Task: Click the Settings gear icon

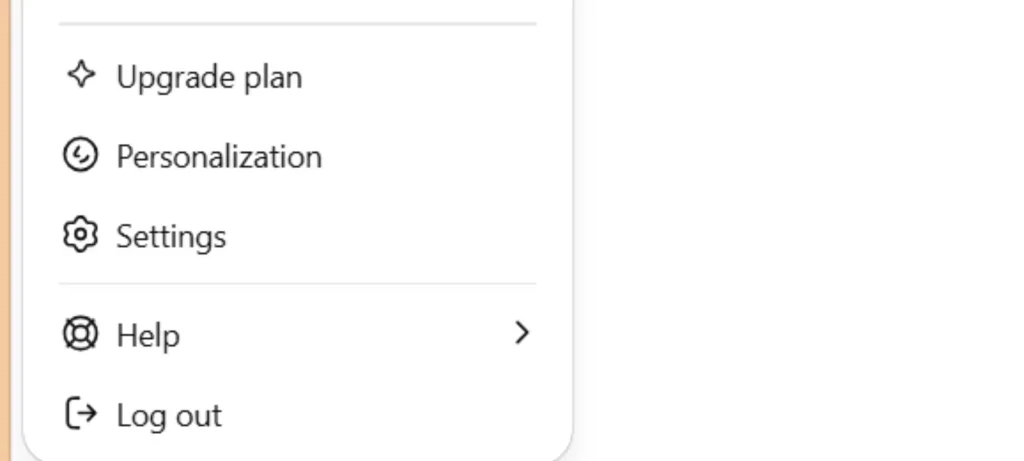Action: pyautogui.click(x=80, y=236)
